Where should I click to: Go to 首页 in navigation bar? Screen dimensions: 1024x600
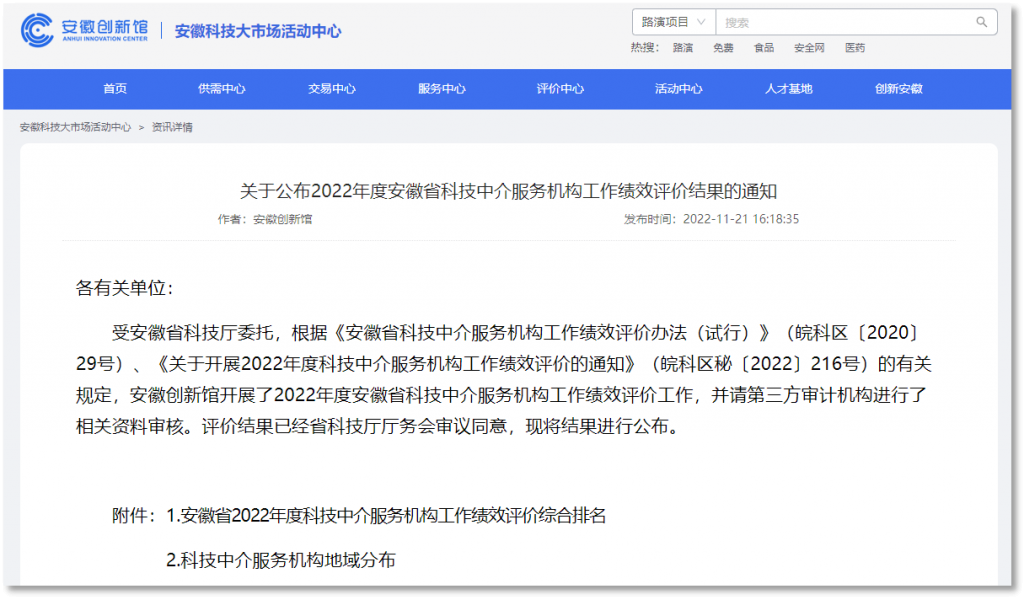115,89
